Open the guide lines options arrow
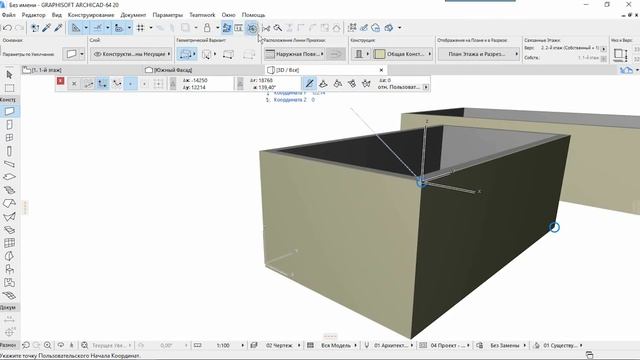 (86, 28)
